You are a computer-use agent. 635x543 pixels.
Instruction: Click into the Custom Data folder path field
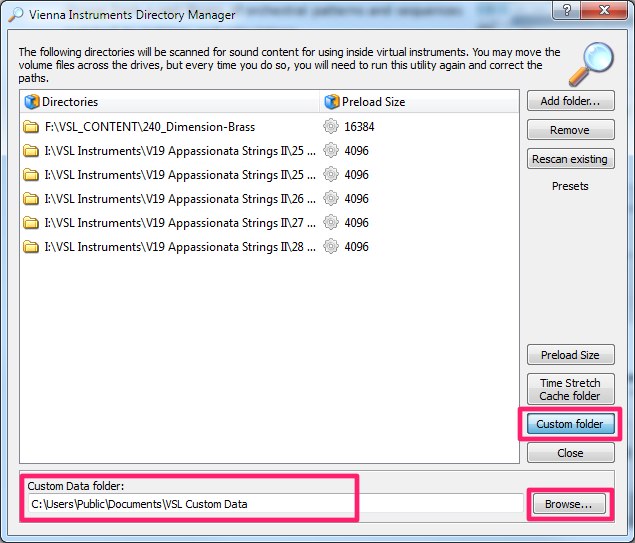276,504
